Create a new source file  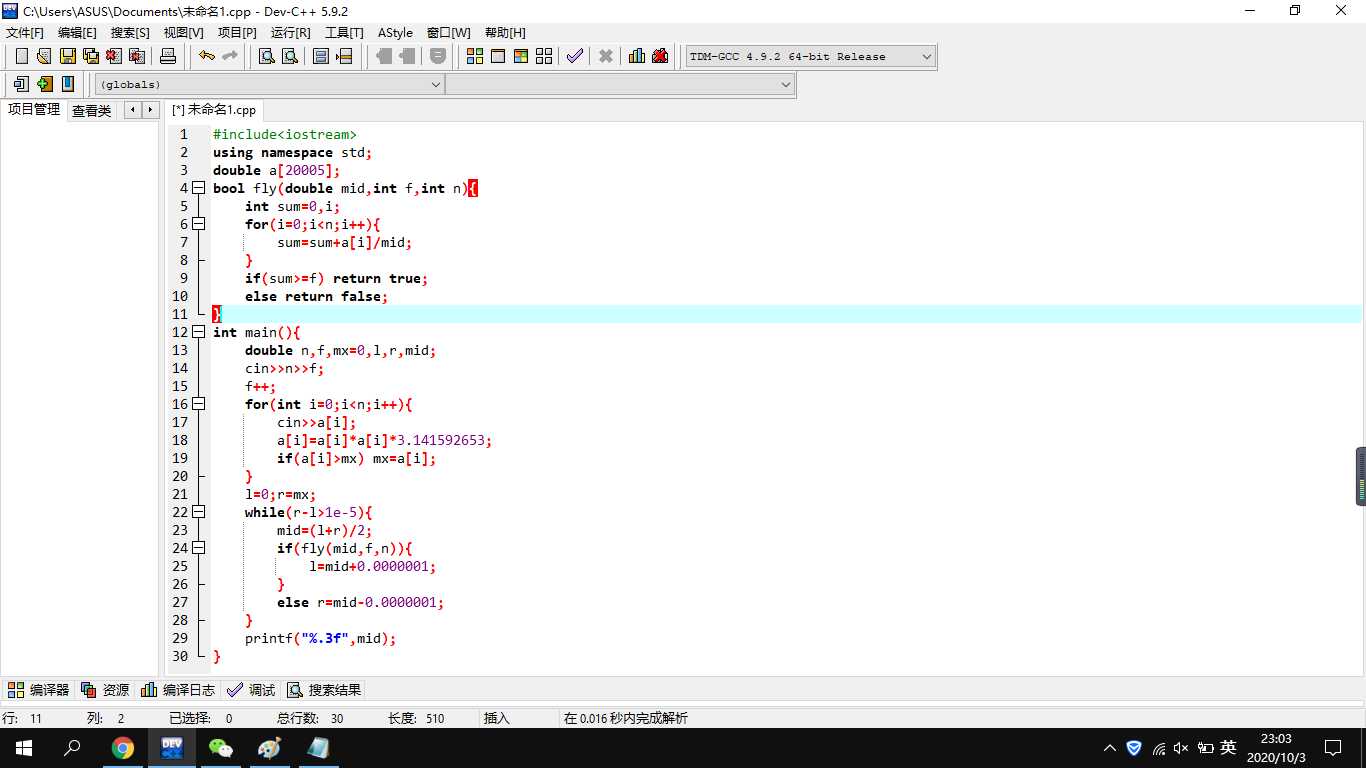coord(21,56)
